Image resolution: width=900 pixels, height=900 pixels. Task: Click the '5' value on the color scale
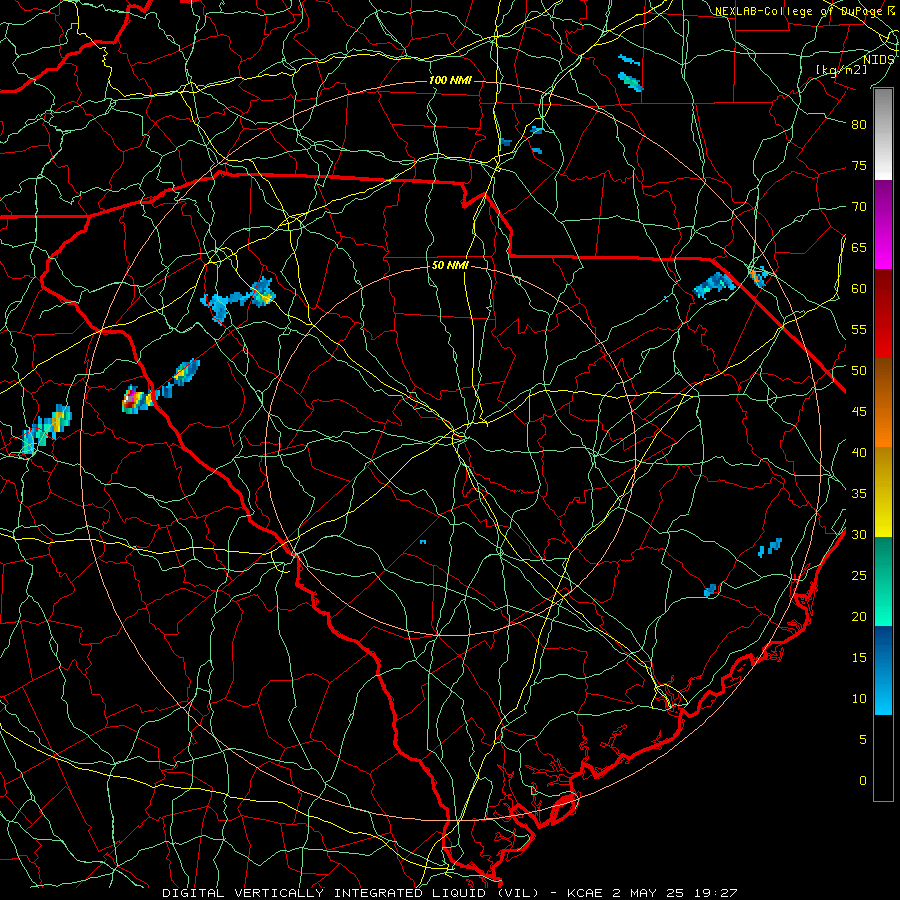(863, 740)
